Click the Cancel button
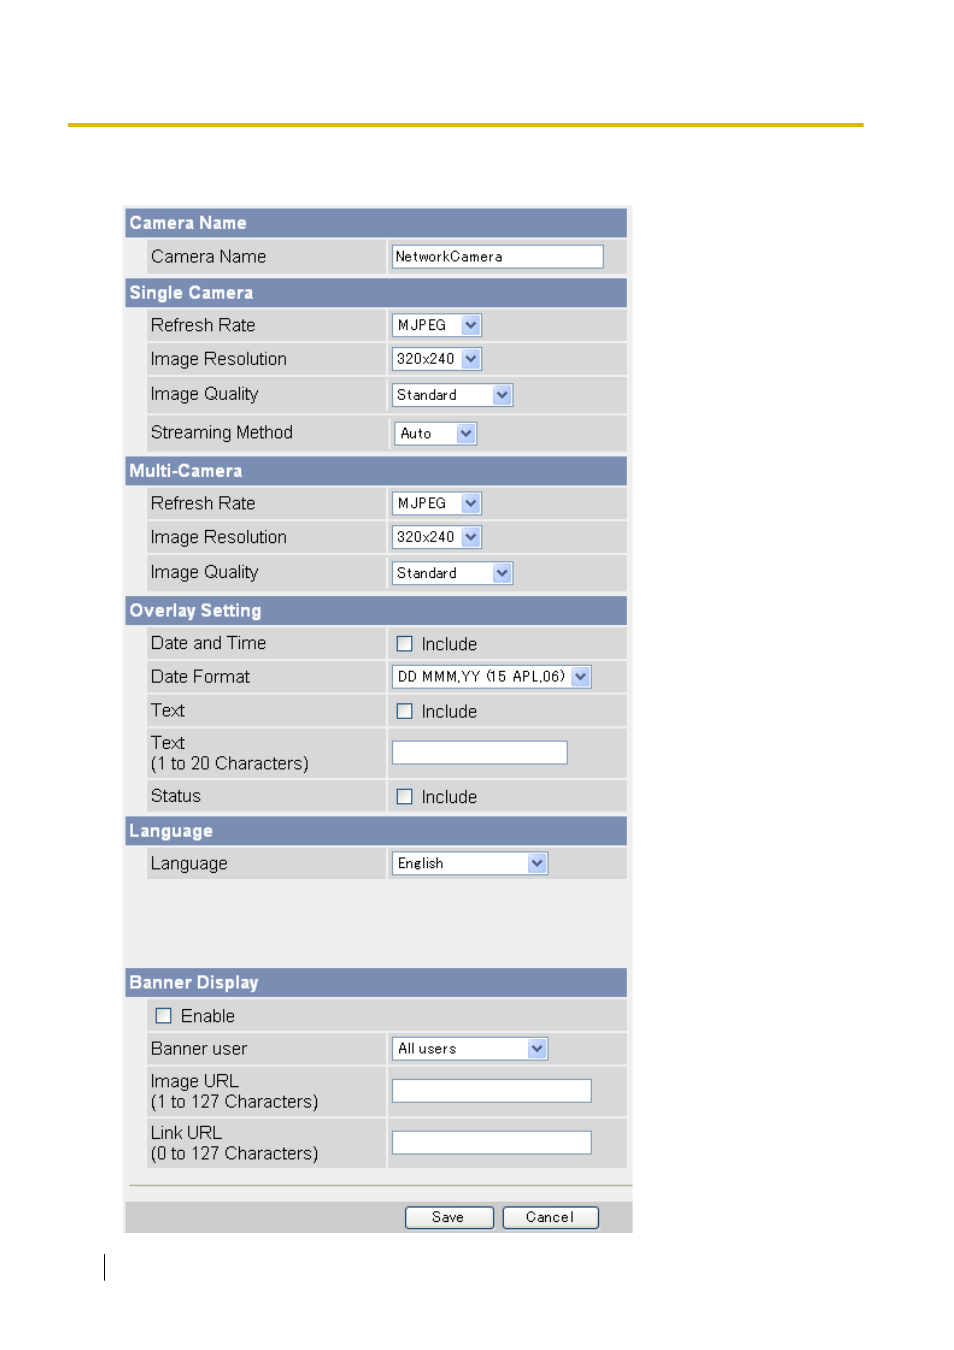Screen dimensions: 954x1350 pyautogui.click(x=550, y=1217)
